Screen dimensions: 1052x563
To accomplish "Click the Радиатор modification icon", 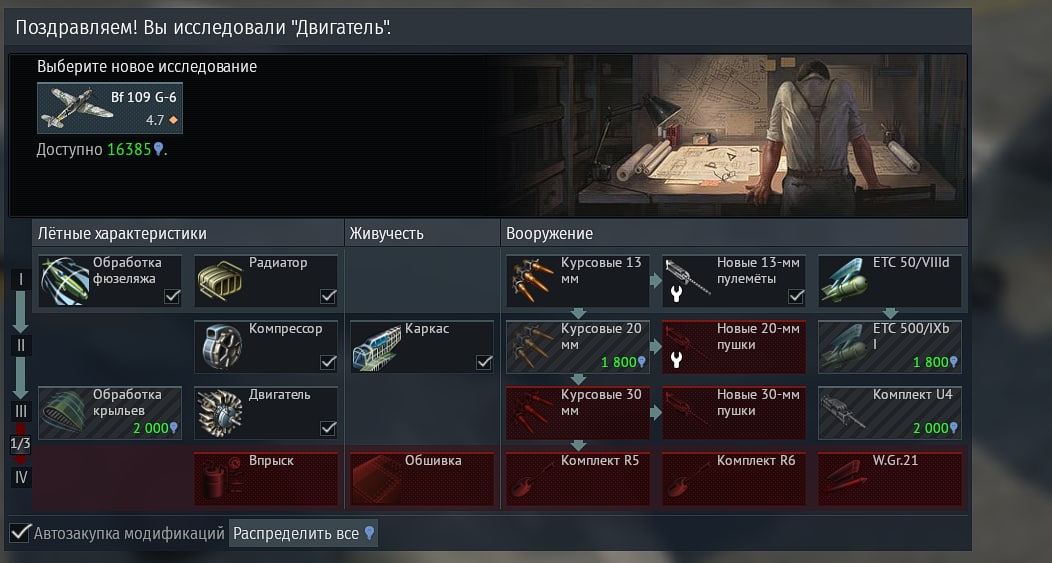I will pos(220,281).
